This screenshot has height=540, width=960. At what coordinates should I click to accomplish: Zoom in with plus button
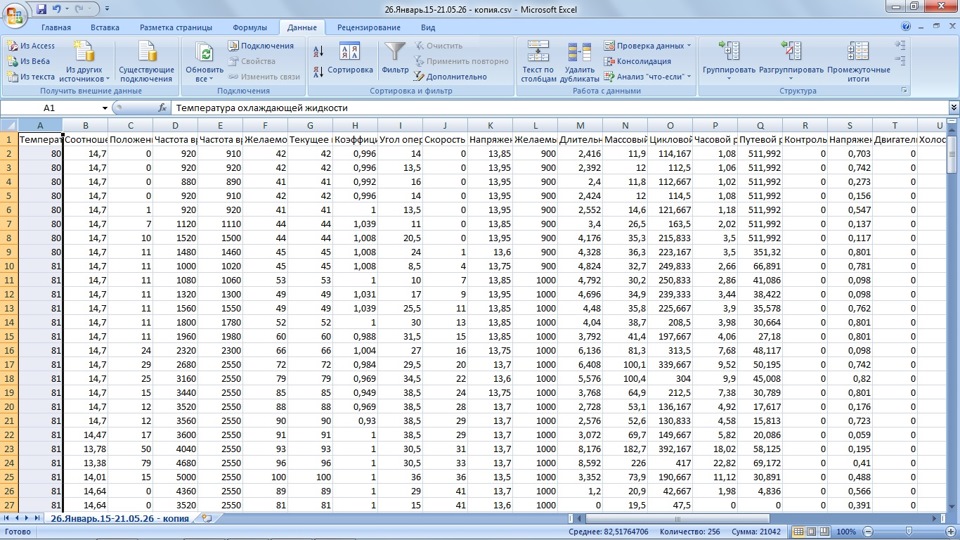pos(951,531)
